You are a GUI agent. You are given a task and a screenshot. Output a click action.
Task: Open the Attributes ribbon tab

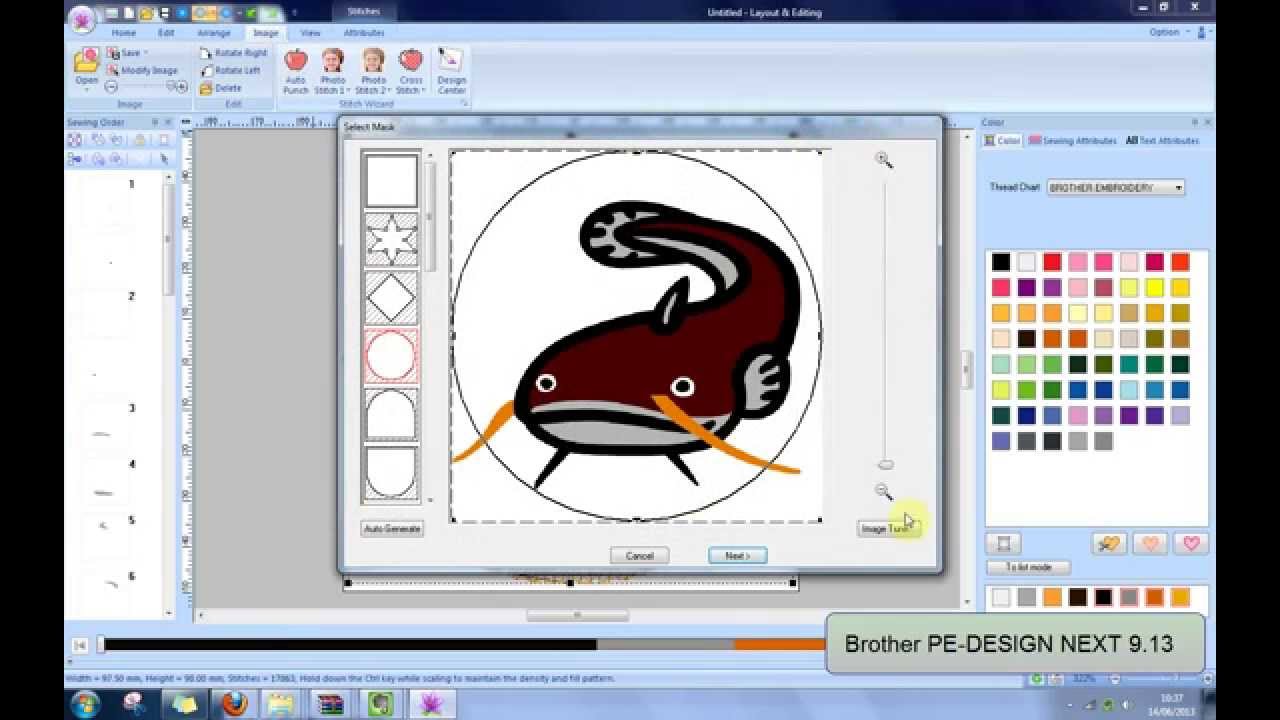pos(364,33)
